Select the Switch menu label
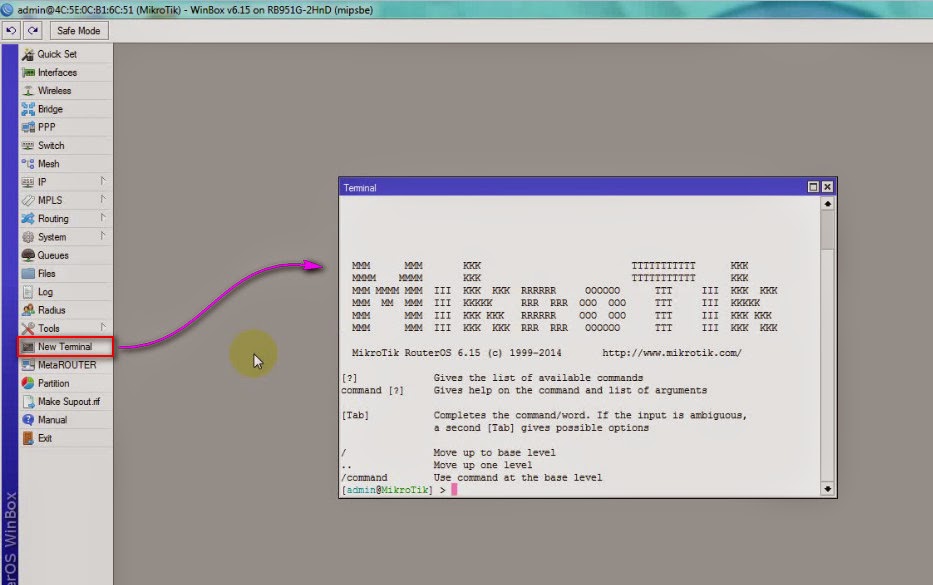 point(51,146)
